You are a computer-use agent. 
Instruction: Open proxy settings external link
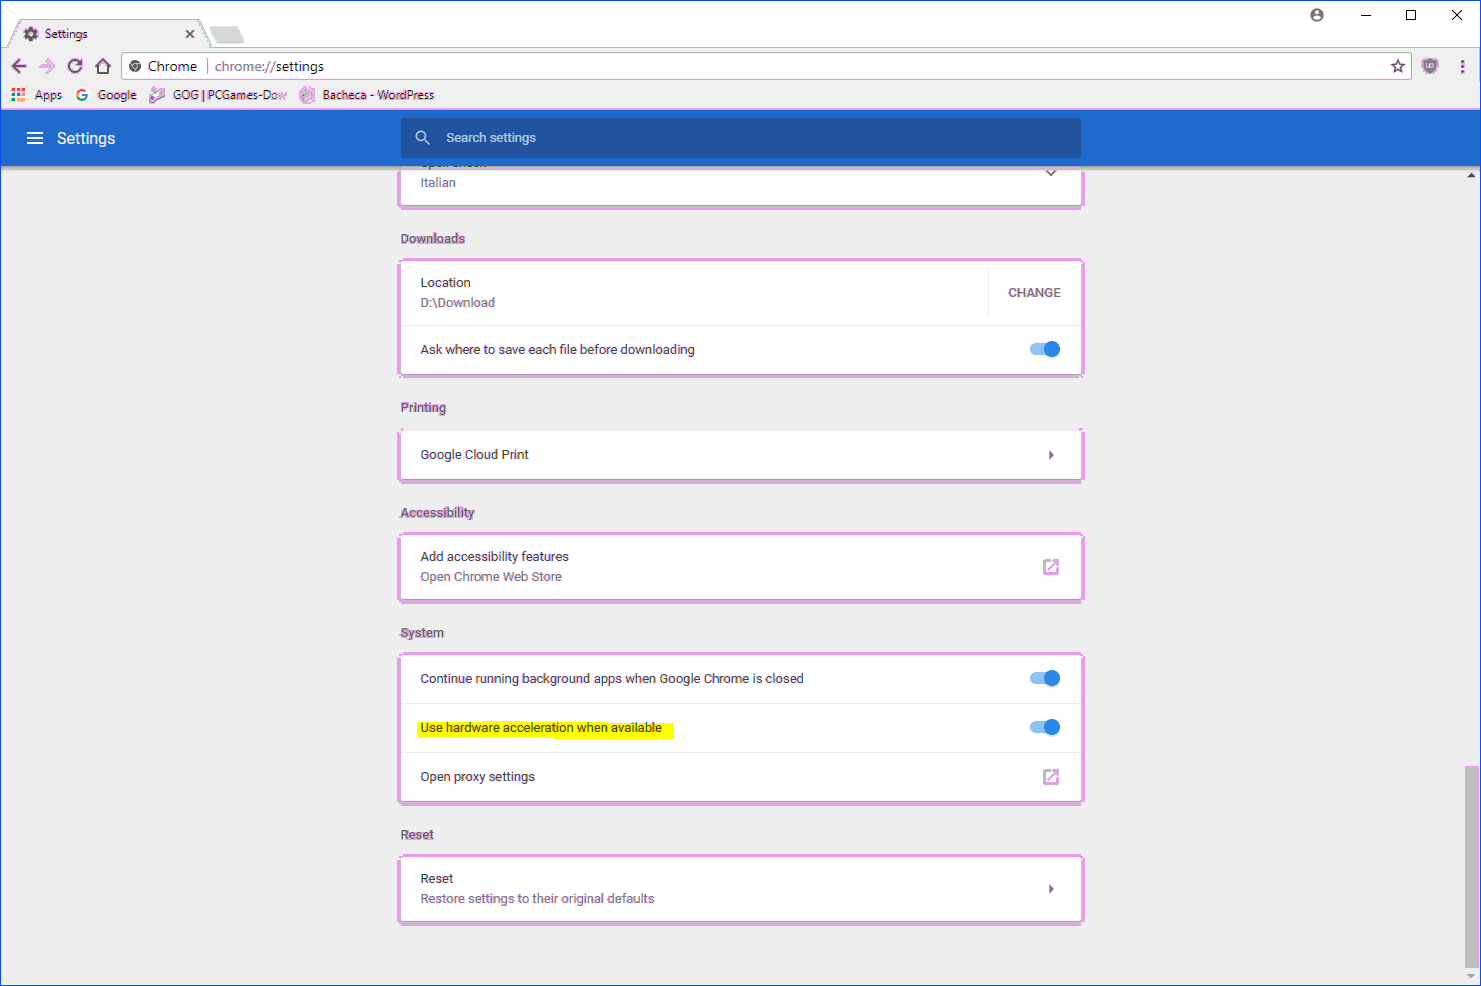coord(1050,777)
